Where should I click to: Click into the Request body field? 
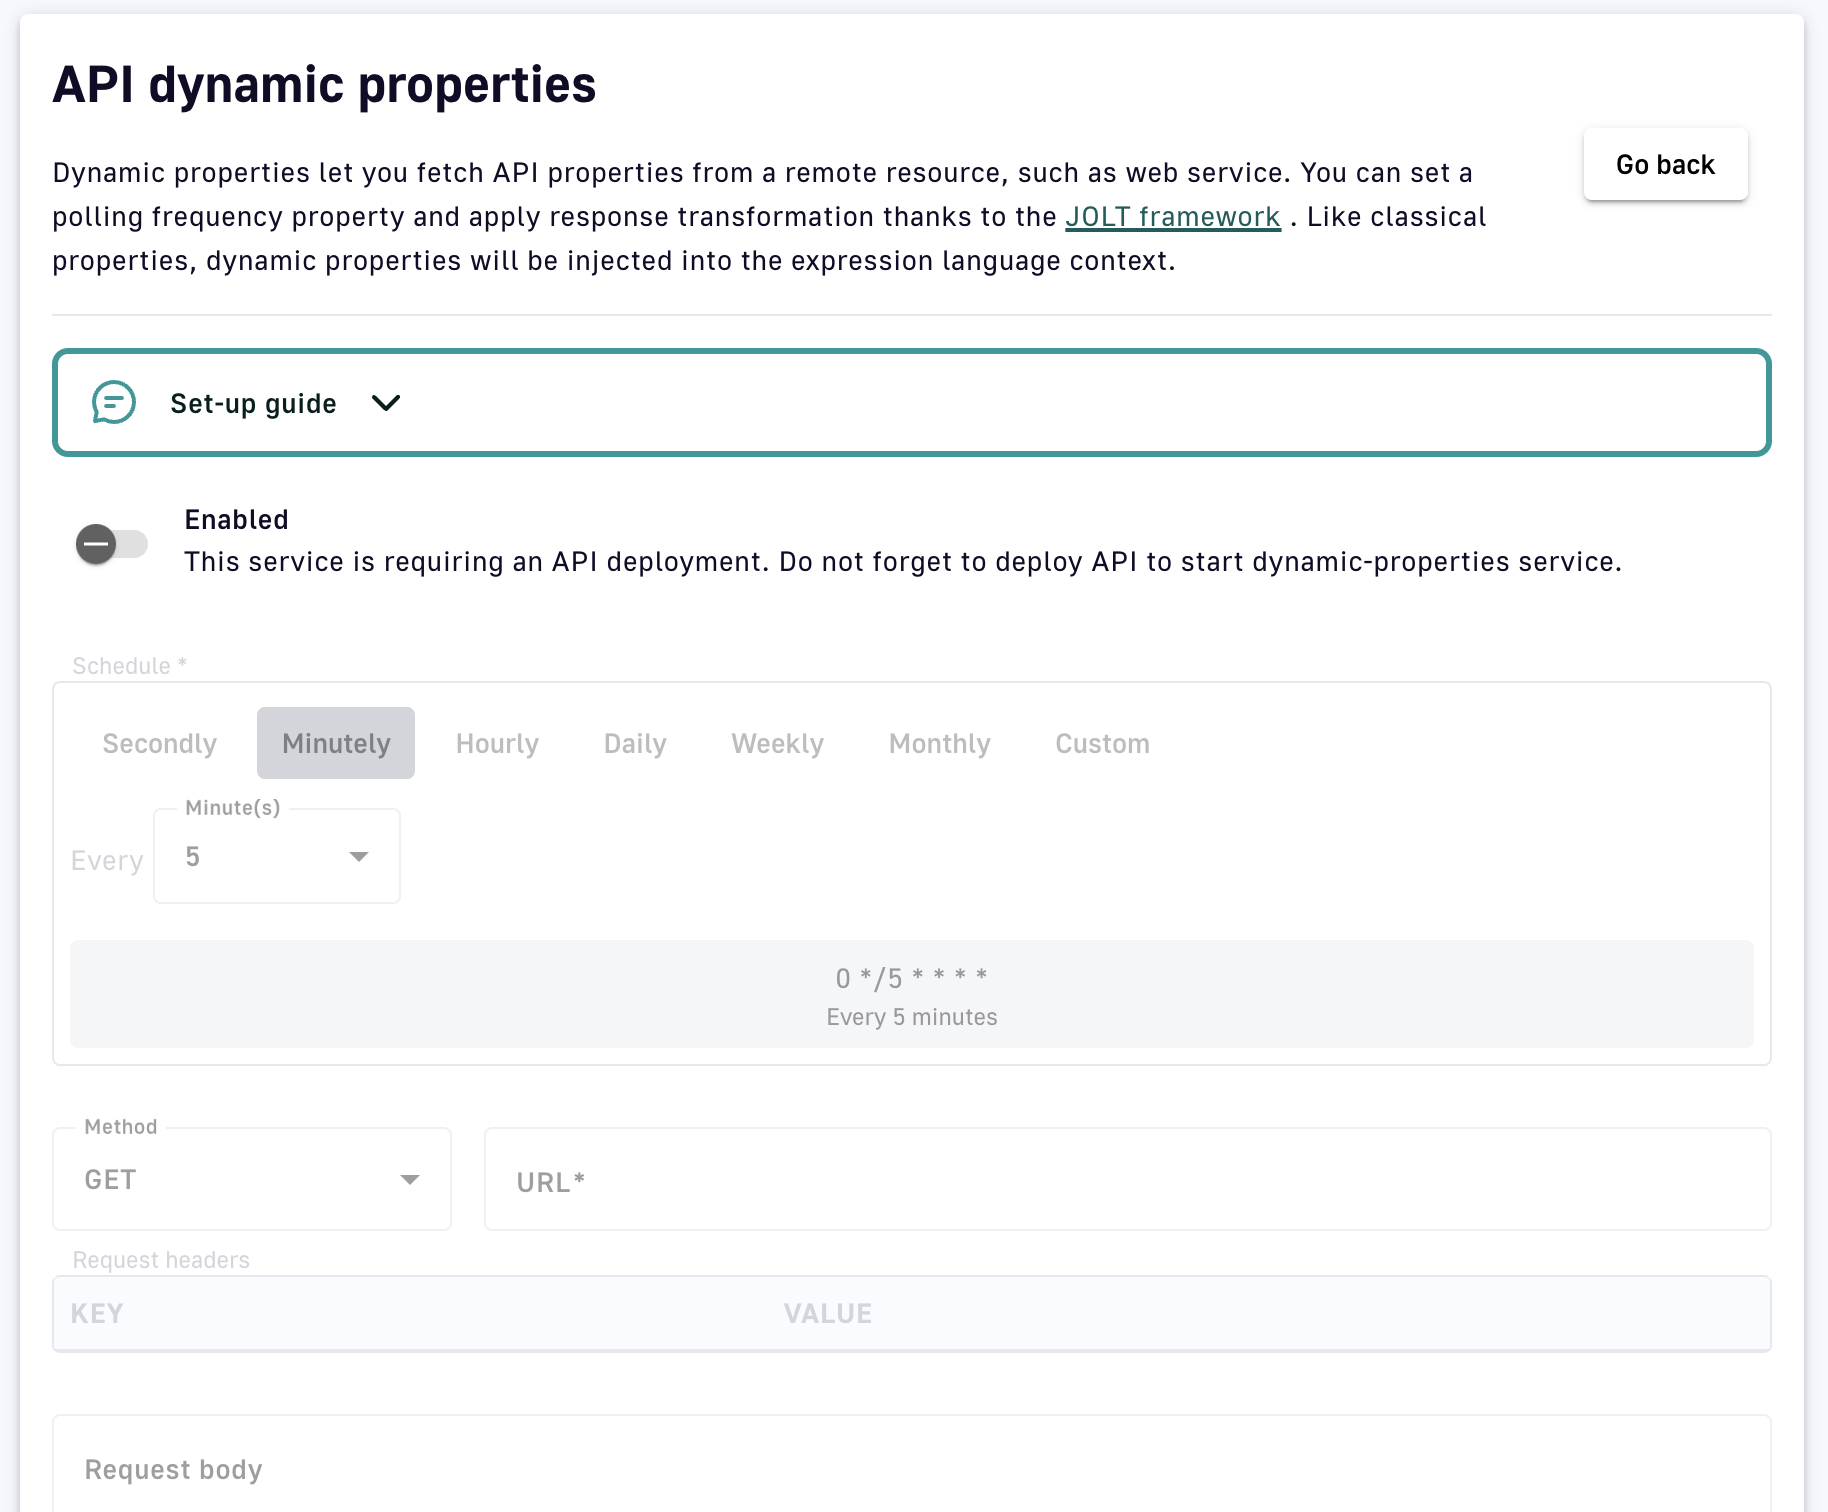pyautogui.click(x=911, y=1470)
